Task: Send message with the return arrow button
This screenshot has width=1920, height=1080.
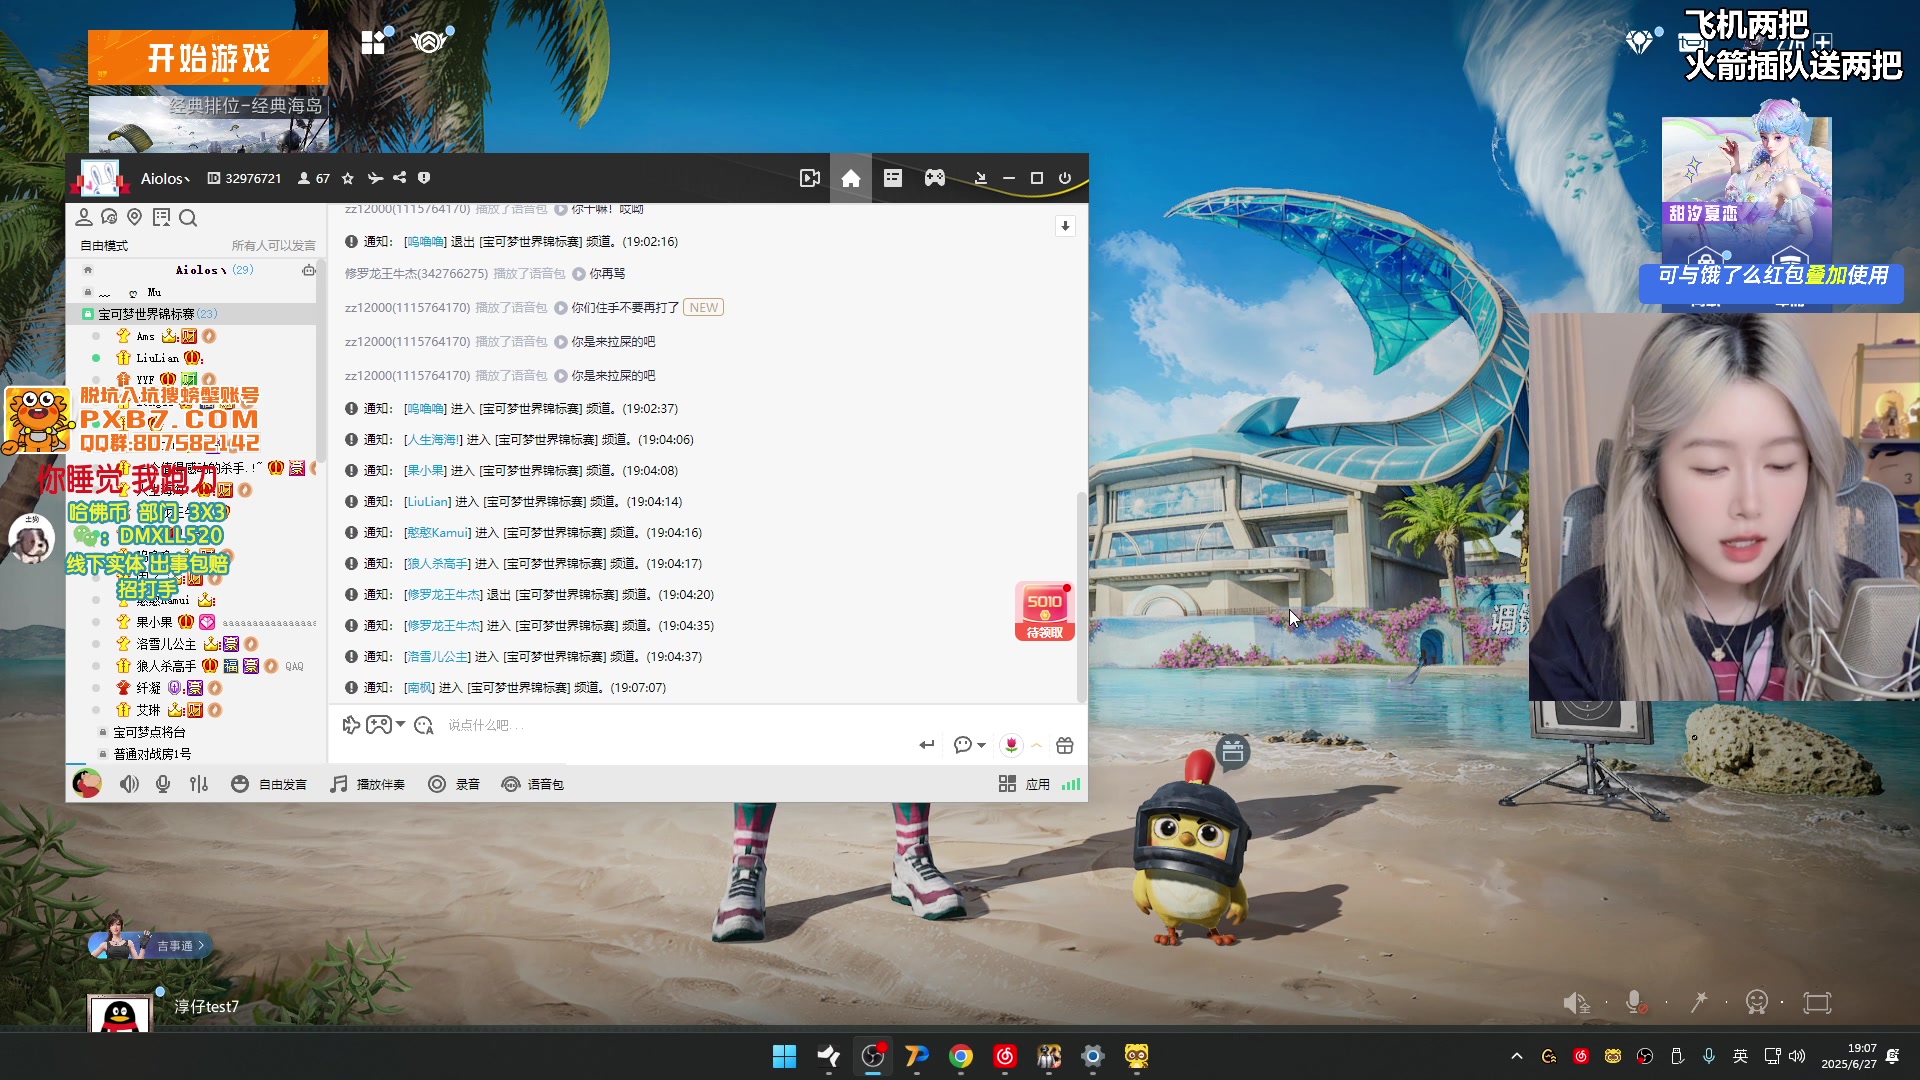Action: click(927, 745)
